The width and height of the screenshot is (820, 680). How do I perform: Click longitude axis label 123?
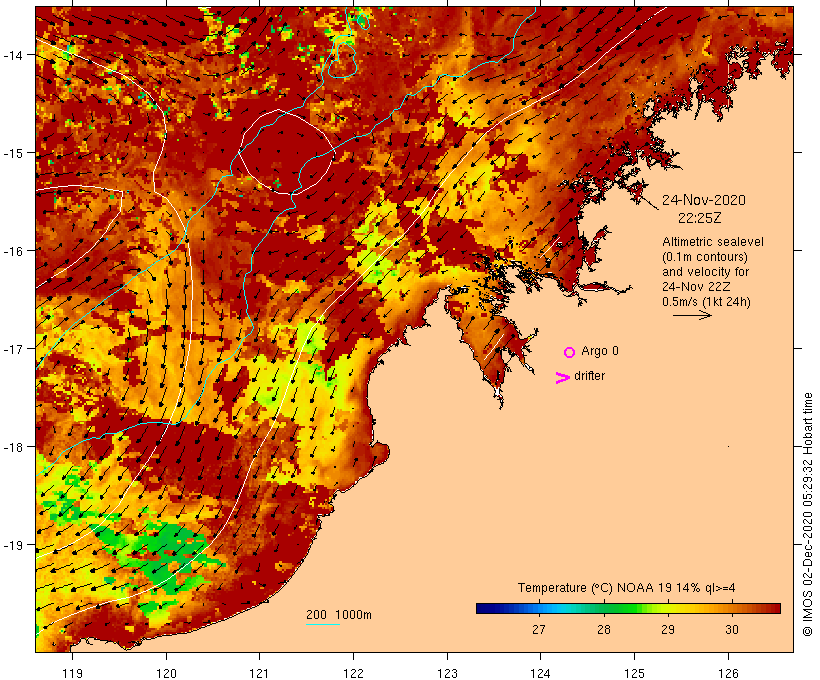pos(447,673)
